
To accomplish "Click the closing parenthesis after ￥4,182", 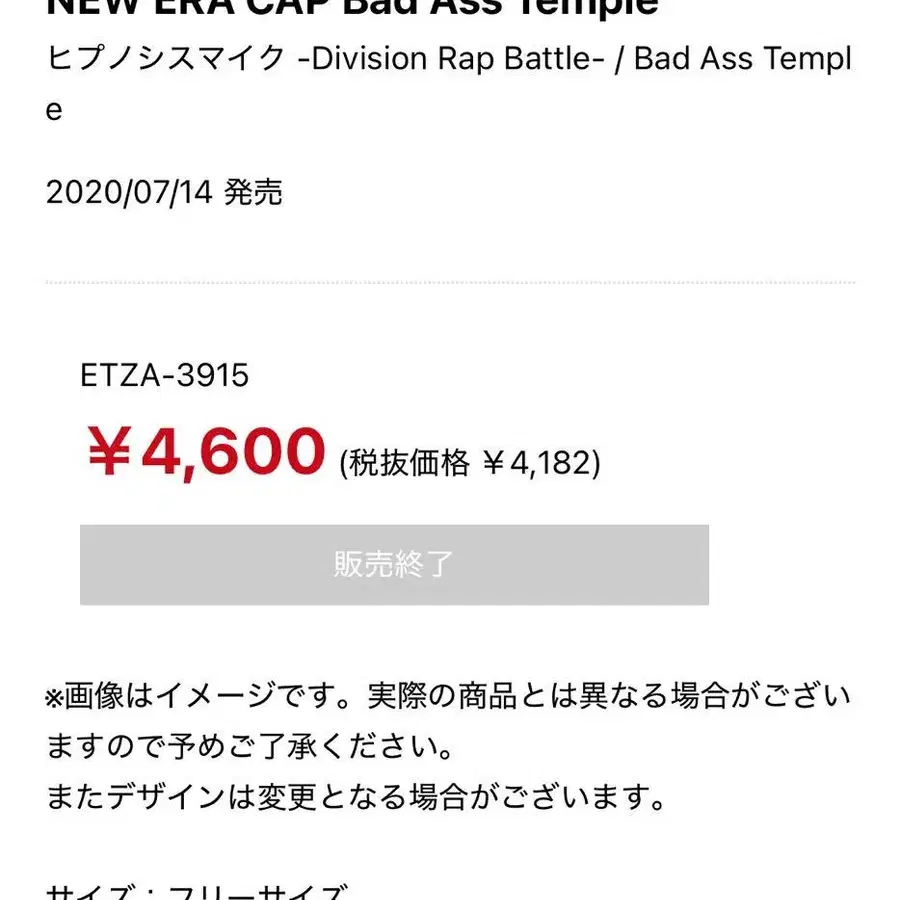I will click(x=596, y=463).
